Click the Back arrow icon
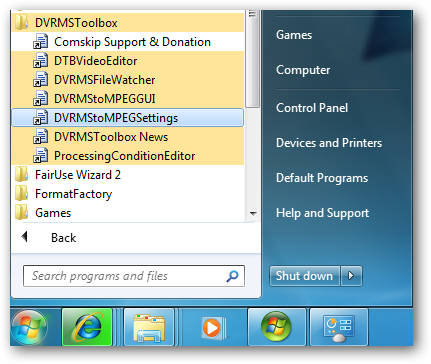This screenshot has width=431, height=364. [24, 237]
